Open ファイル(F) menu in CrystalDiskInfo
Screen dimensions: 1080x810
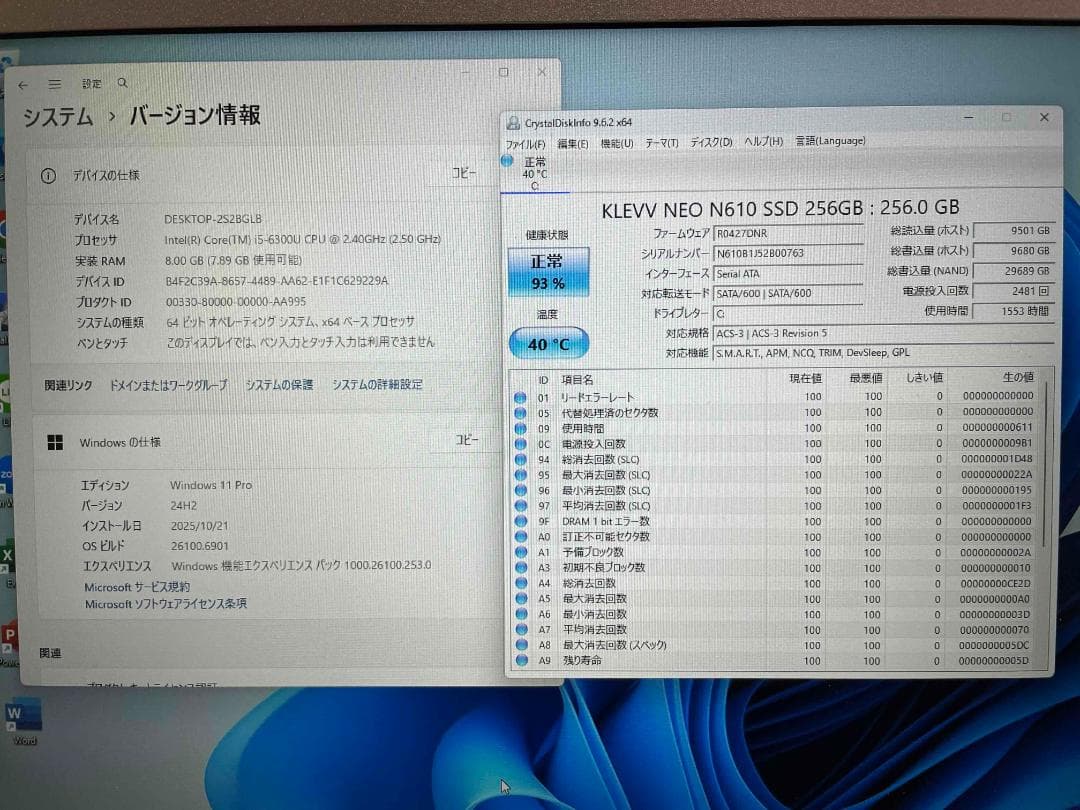(526, 144)
